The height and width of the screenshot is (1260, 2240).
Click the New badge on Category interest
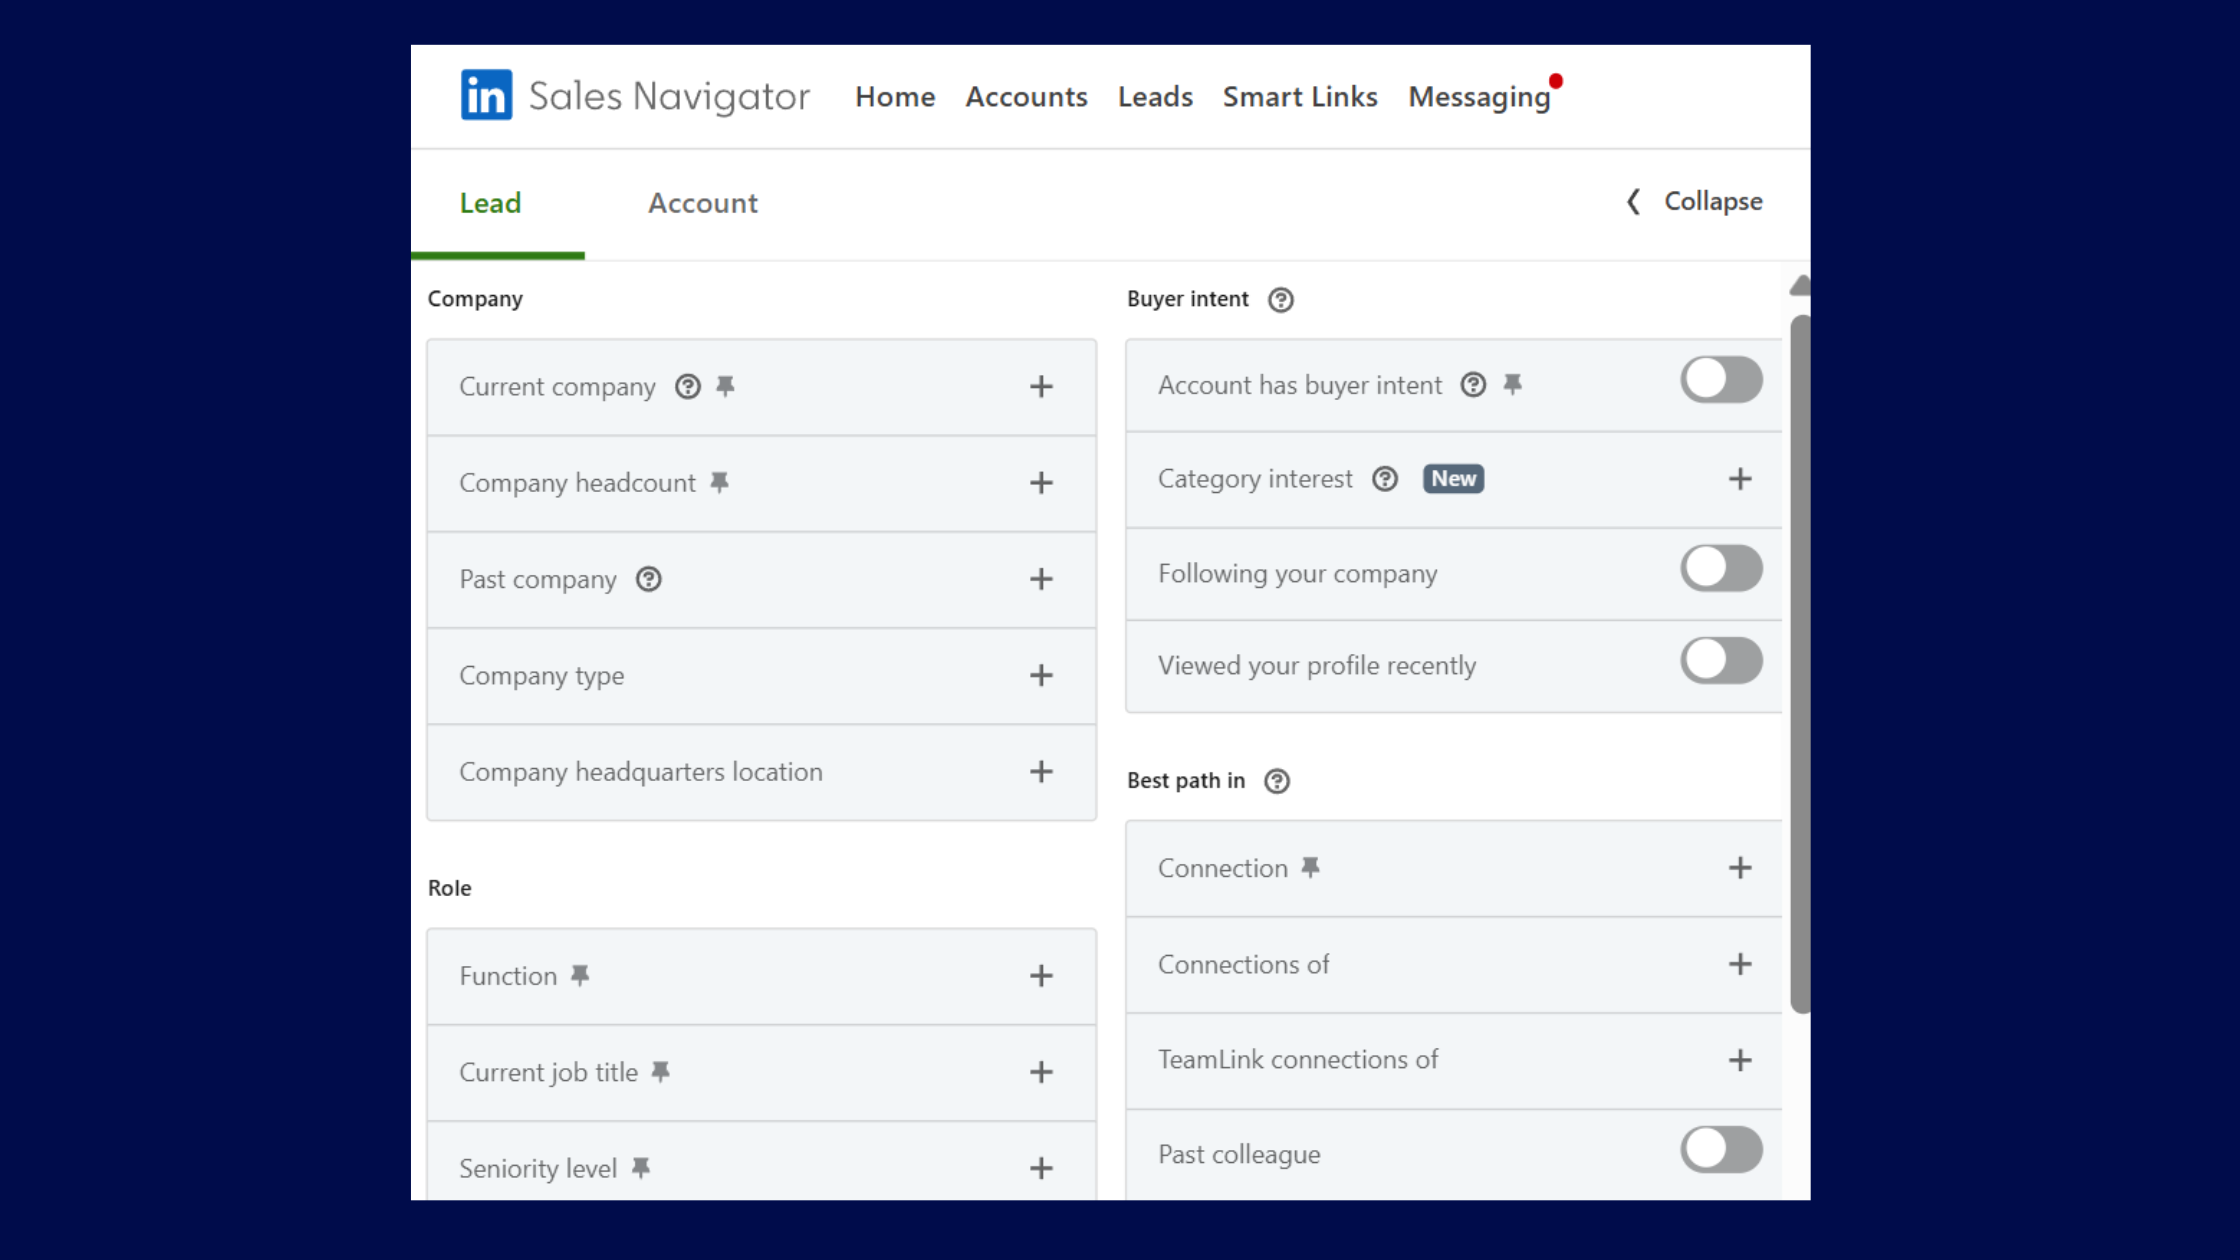click(x=1453, y=478)
